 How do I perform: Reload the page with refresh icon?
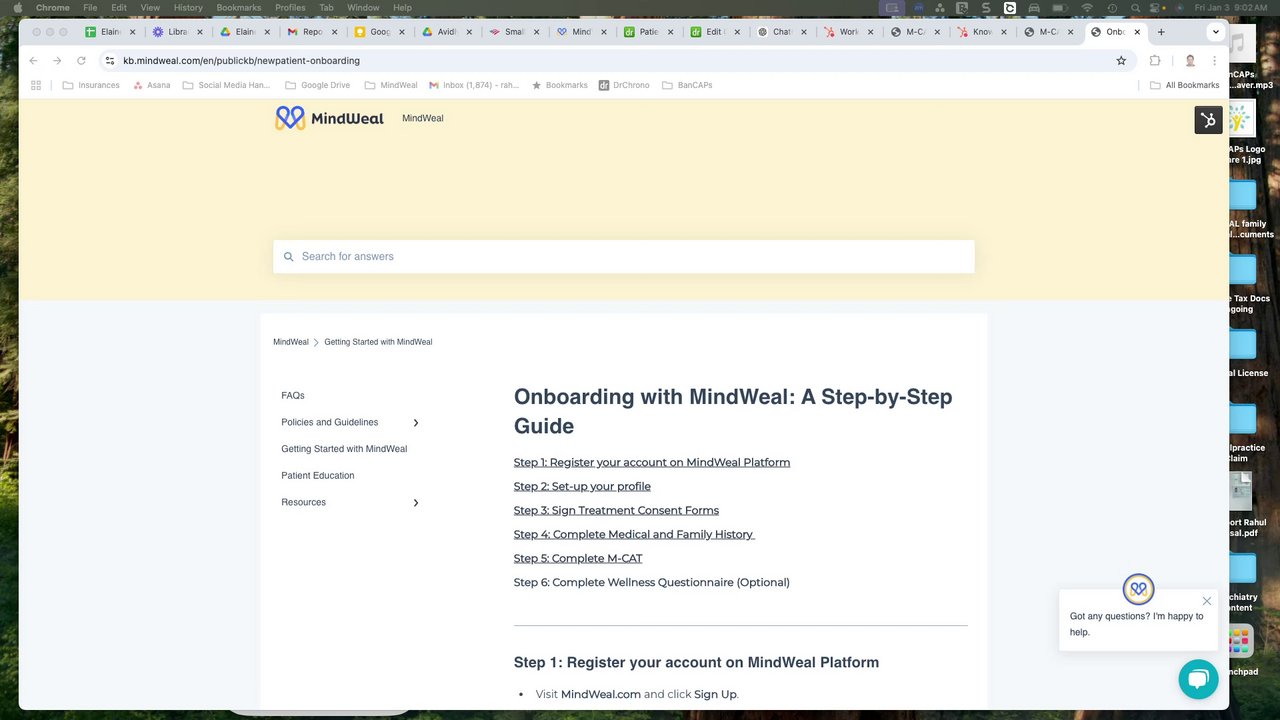pos(81,61)
